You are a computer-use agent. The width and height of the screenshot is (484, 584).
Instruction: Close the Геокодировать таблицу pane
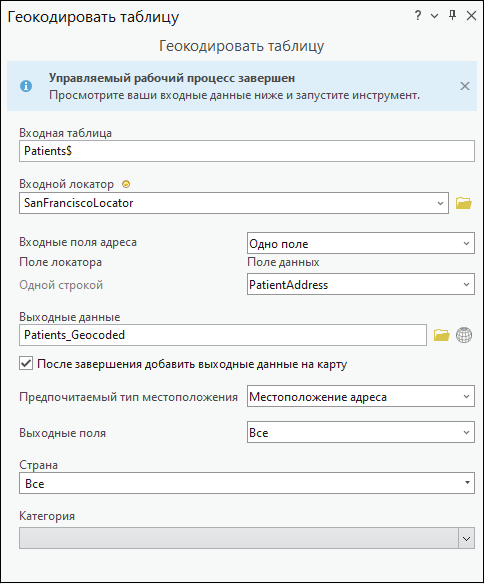click(471, 16)
